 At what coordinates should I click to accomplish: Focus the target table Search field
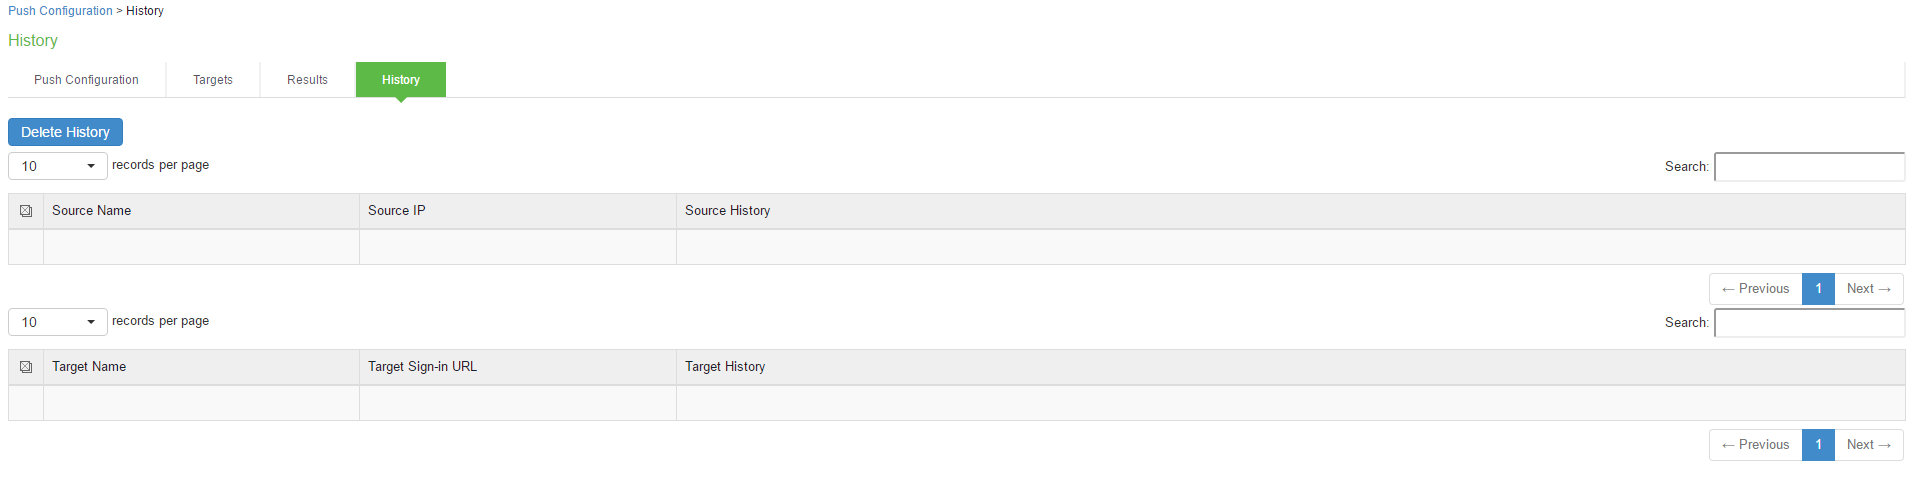pyautogui.click(x=1809, y=323)
